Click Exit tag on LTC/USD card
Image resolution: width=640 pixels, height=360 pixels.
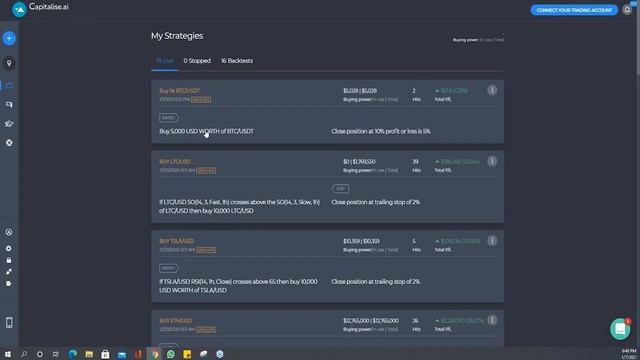tap(340, 189)
